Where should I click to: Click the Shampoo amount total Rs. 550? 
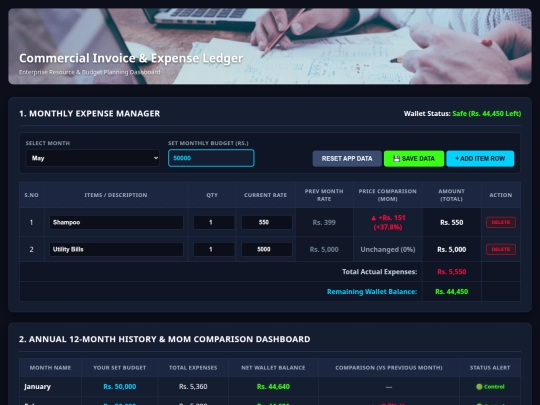[451, 222]
